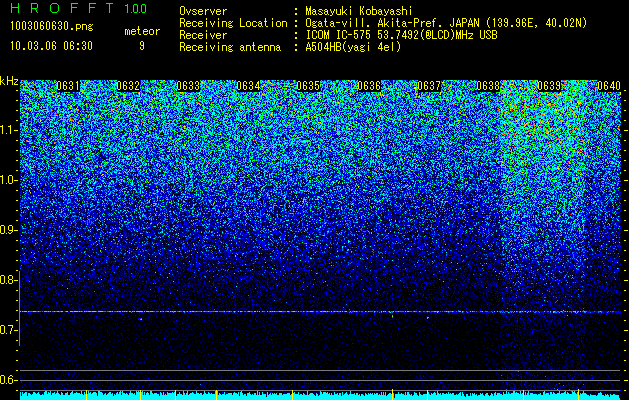Select the version number 1.00
The image size is (629, 400).
136,9
